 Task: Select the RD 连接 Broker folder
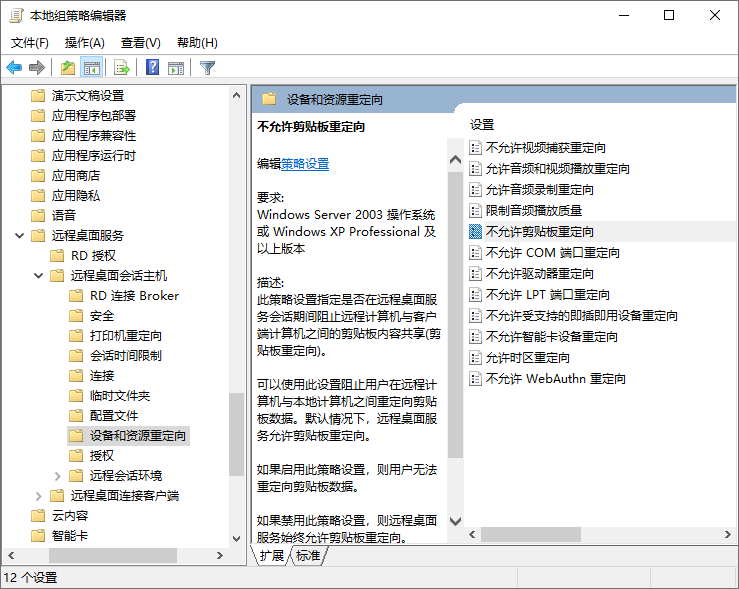coord(134,296)
